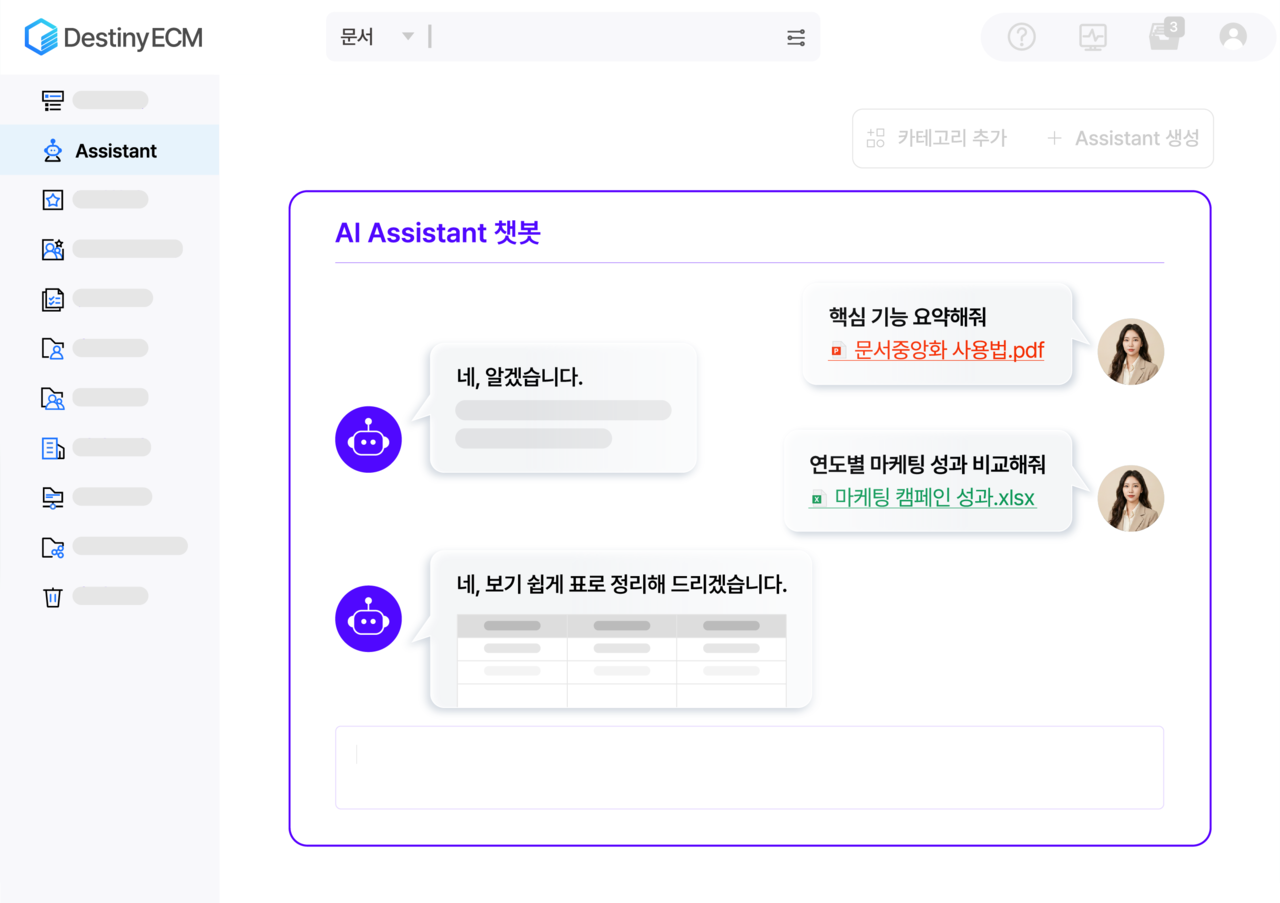Expand the 문서 search scope dropdown
Screen dimensions: 1280x903
coord(375,35)
